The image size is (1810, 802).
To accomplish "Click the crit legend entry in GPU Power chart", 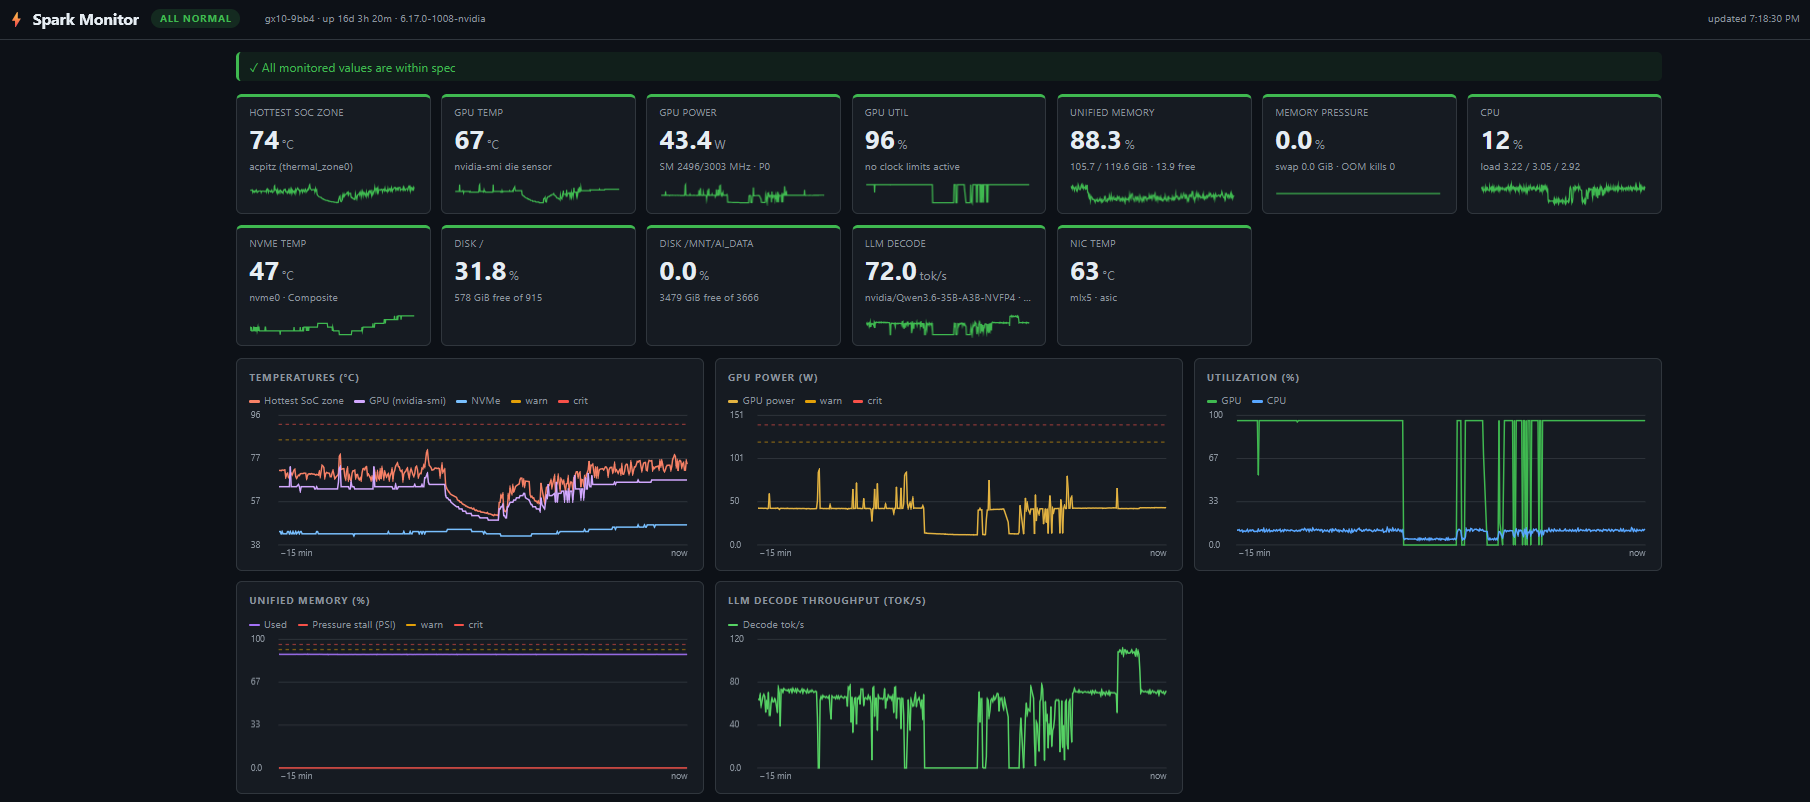I will point(867,401).
